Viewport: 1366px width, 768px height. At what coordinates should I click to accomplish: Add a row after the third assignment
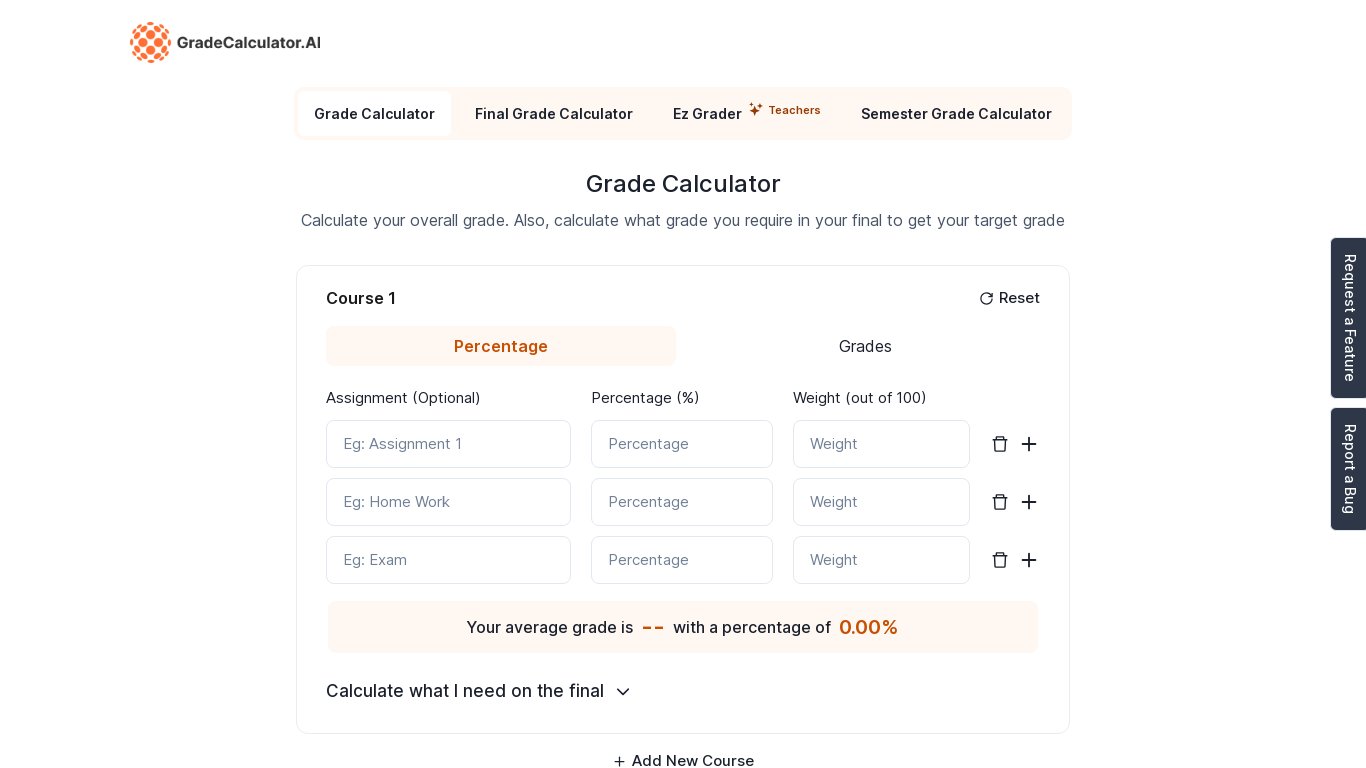coord(1029,560)
